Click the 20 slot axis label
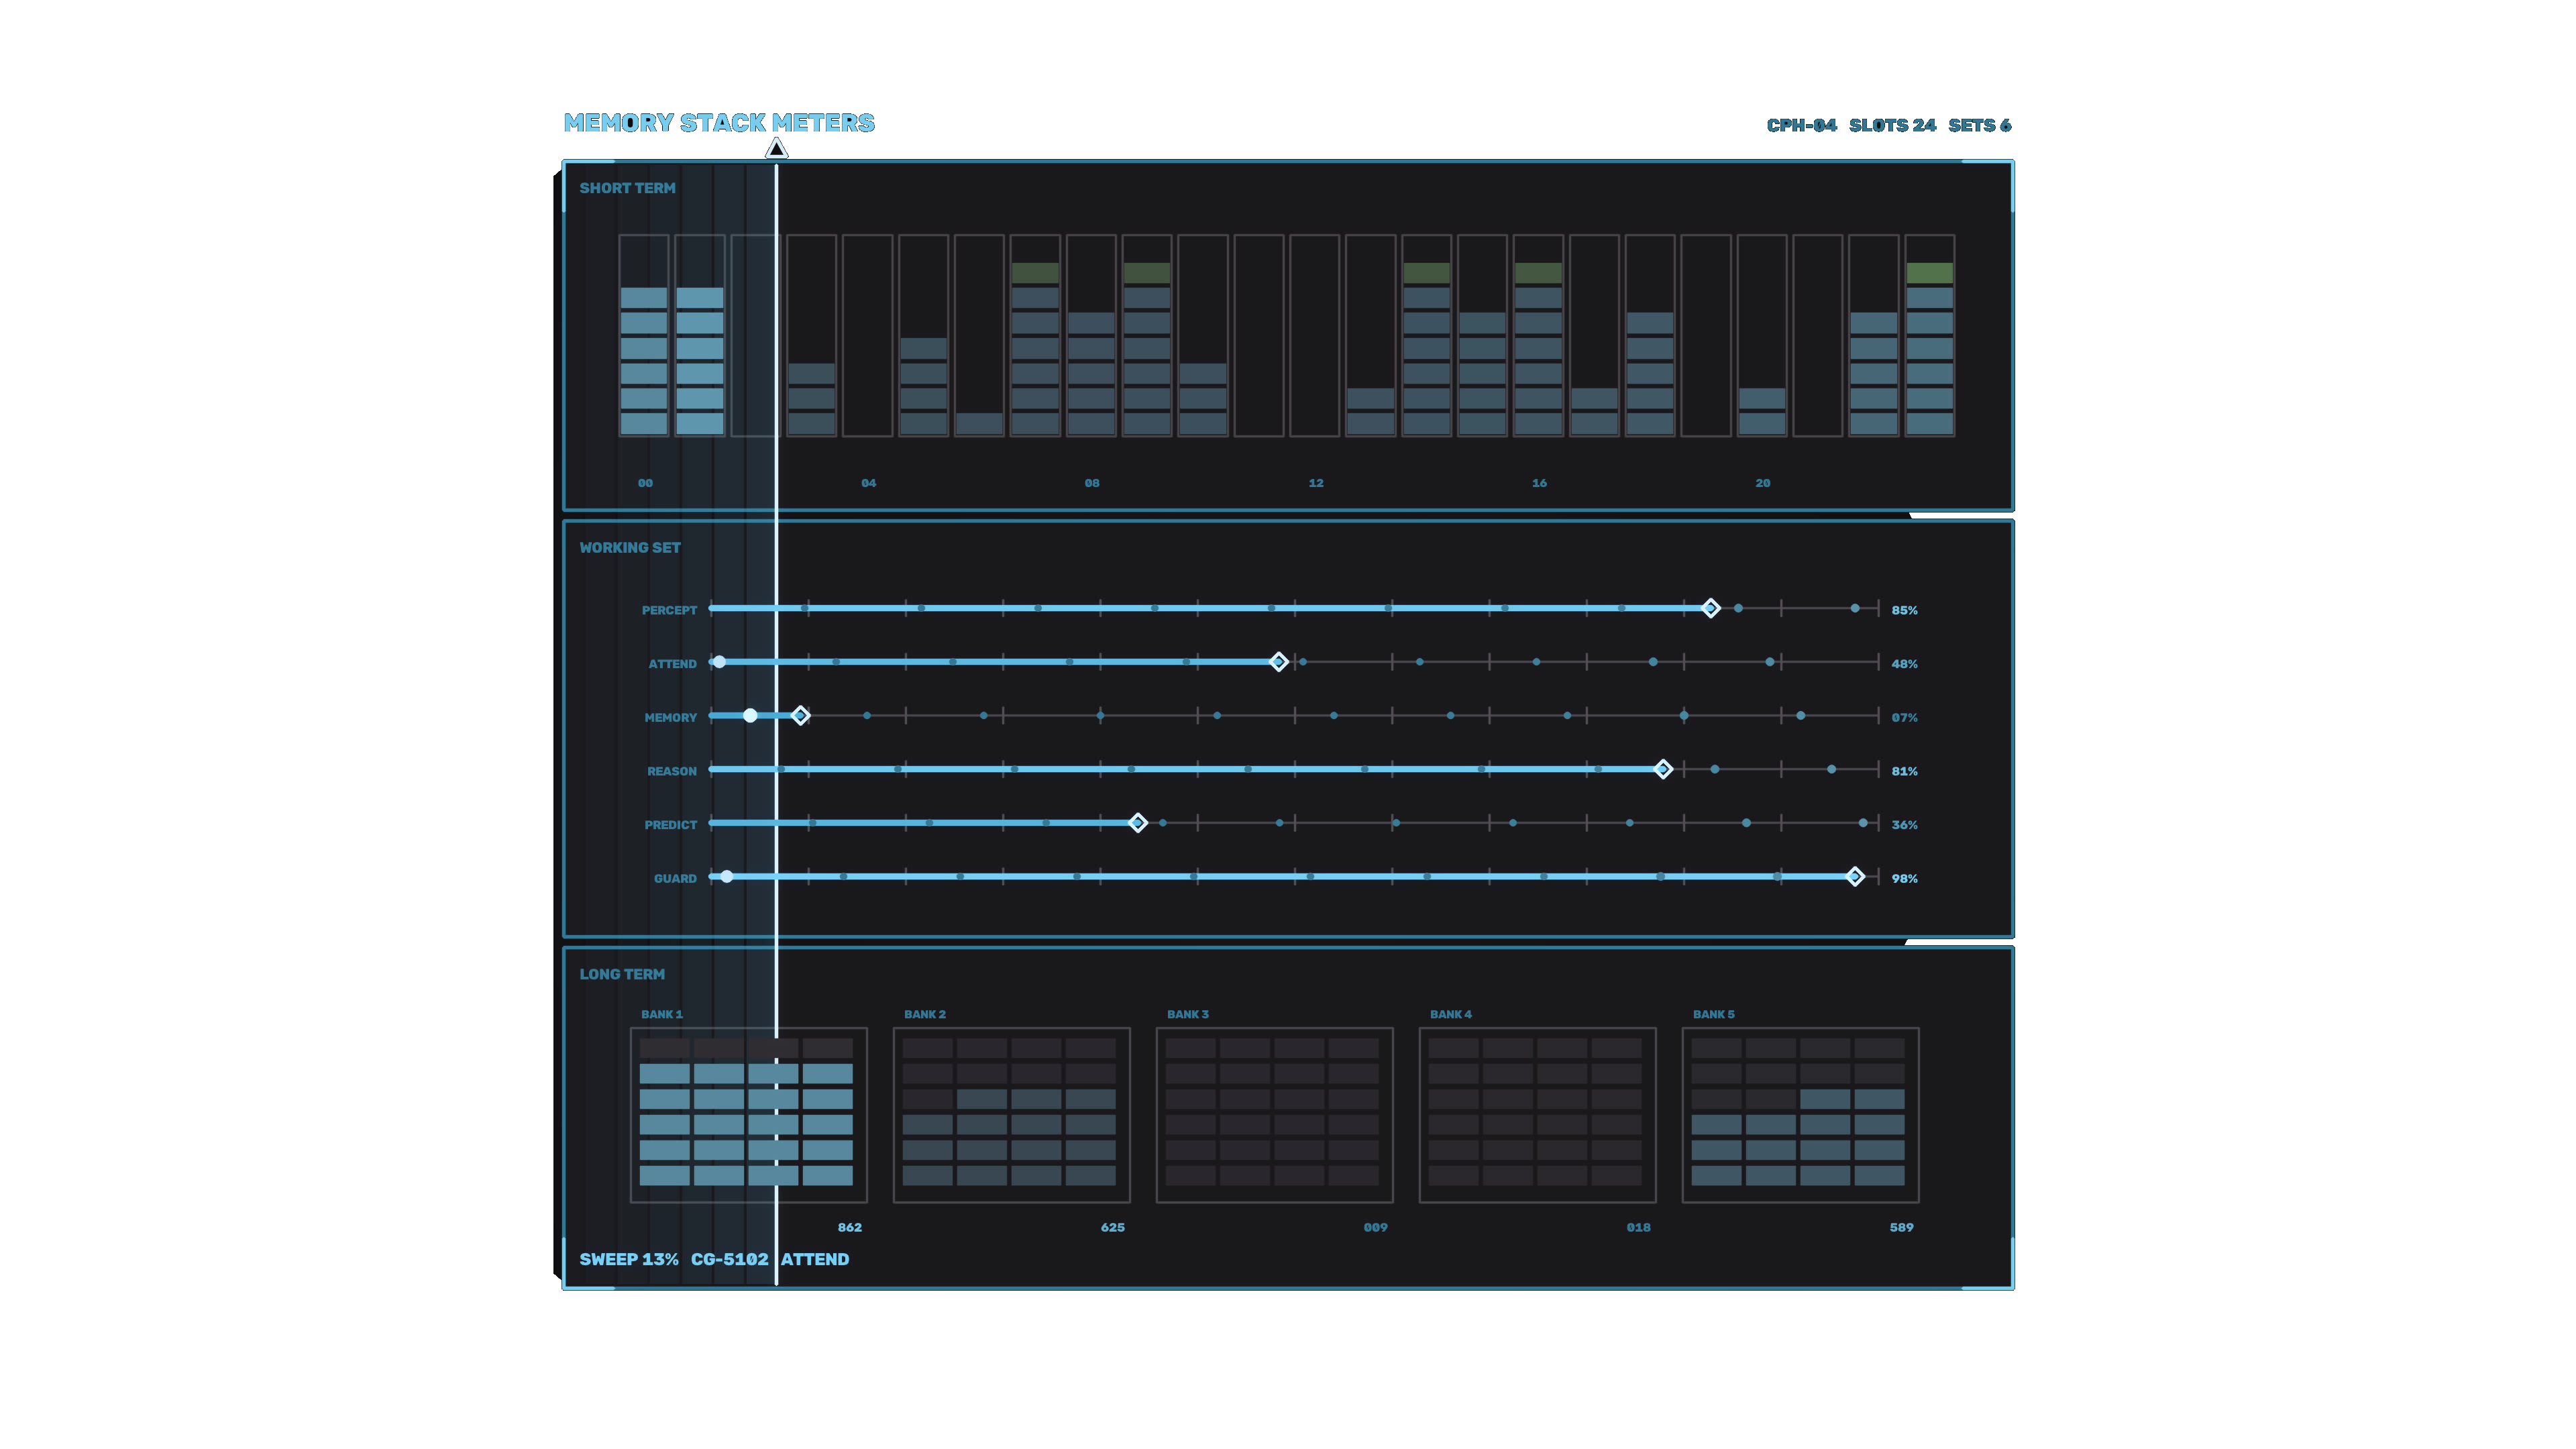The width and height of the screenshot is (2576, 1449). (1762, 483)
